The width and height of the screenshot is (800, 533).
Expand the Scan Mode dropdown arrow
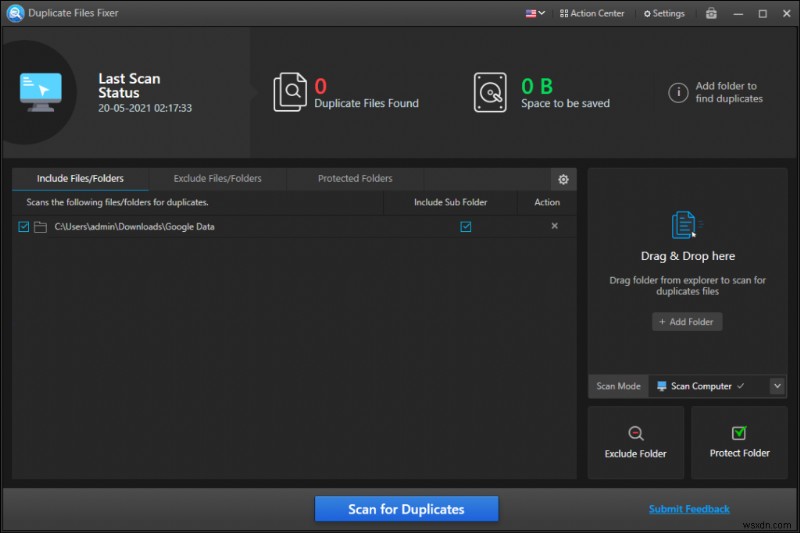[776, 386]
